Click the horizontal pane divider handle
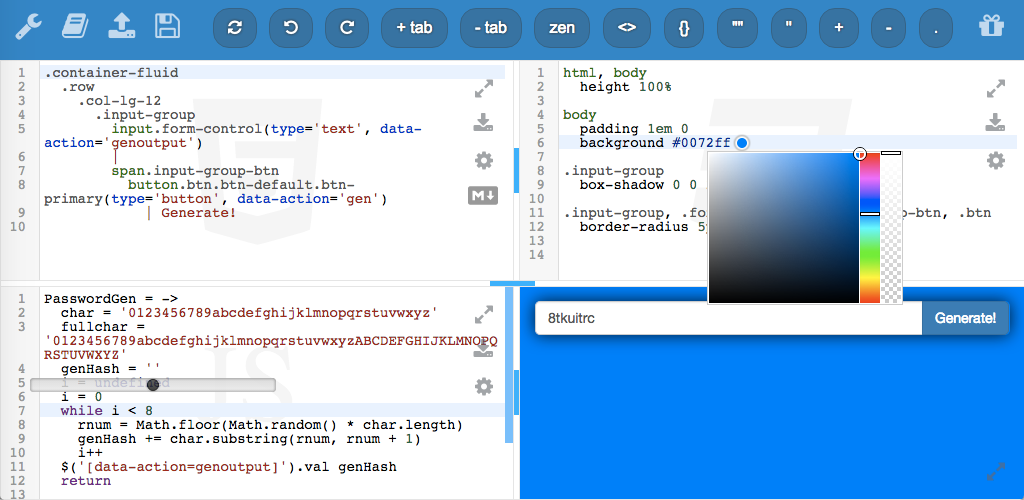Screen dimensions: 1024x500 point(512,283)
